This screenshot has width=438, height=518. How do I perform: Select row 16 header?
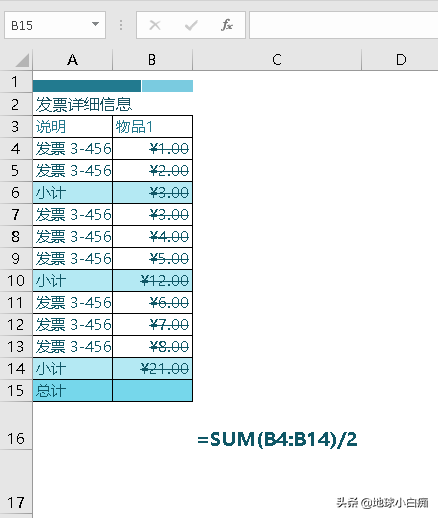16,426
